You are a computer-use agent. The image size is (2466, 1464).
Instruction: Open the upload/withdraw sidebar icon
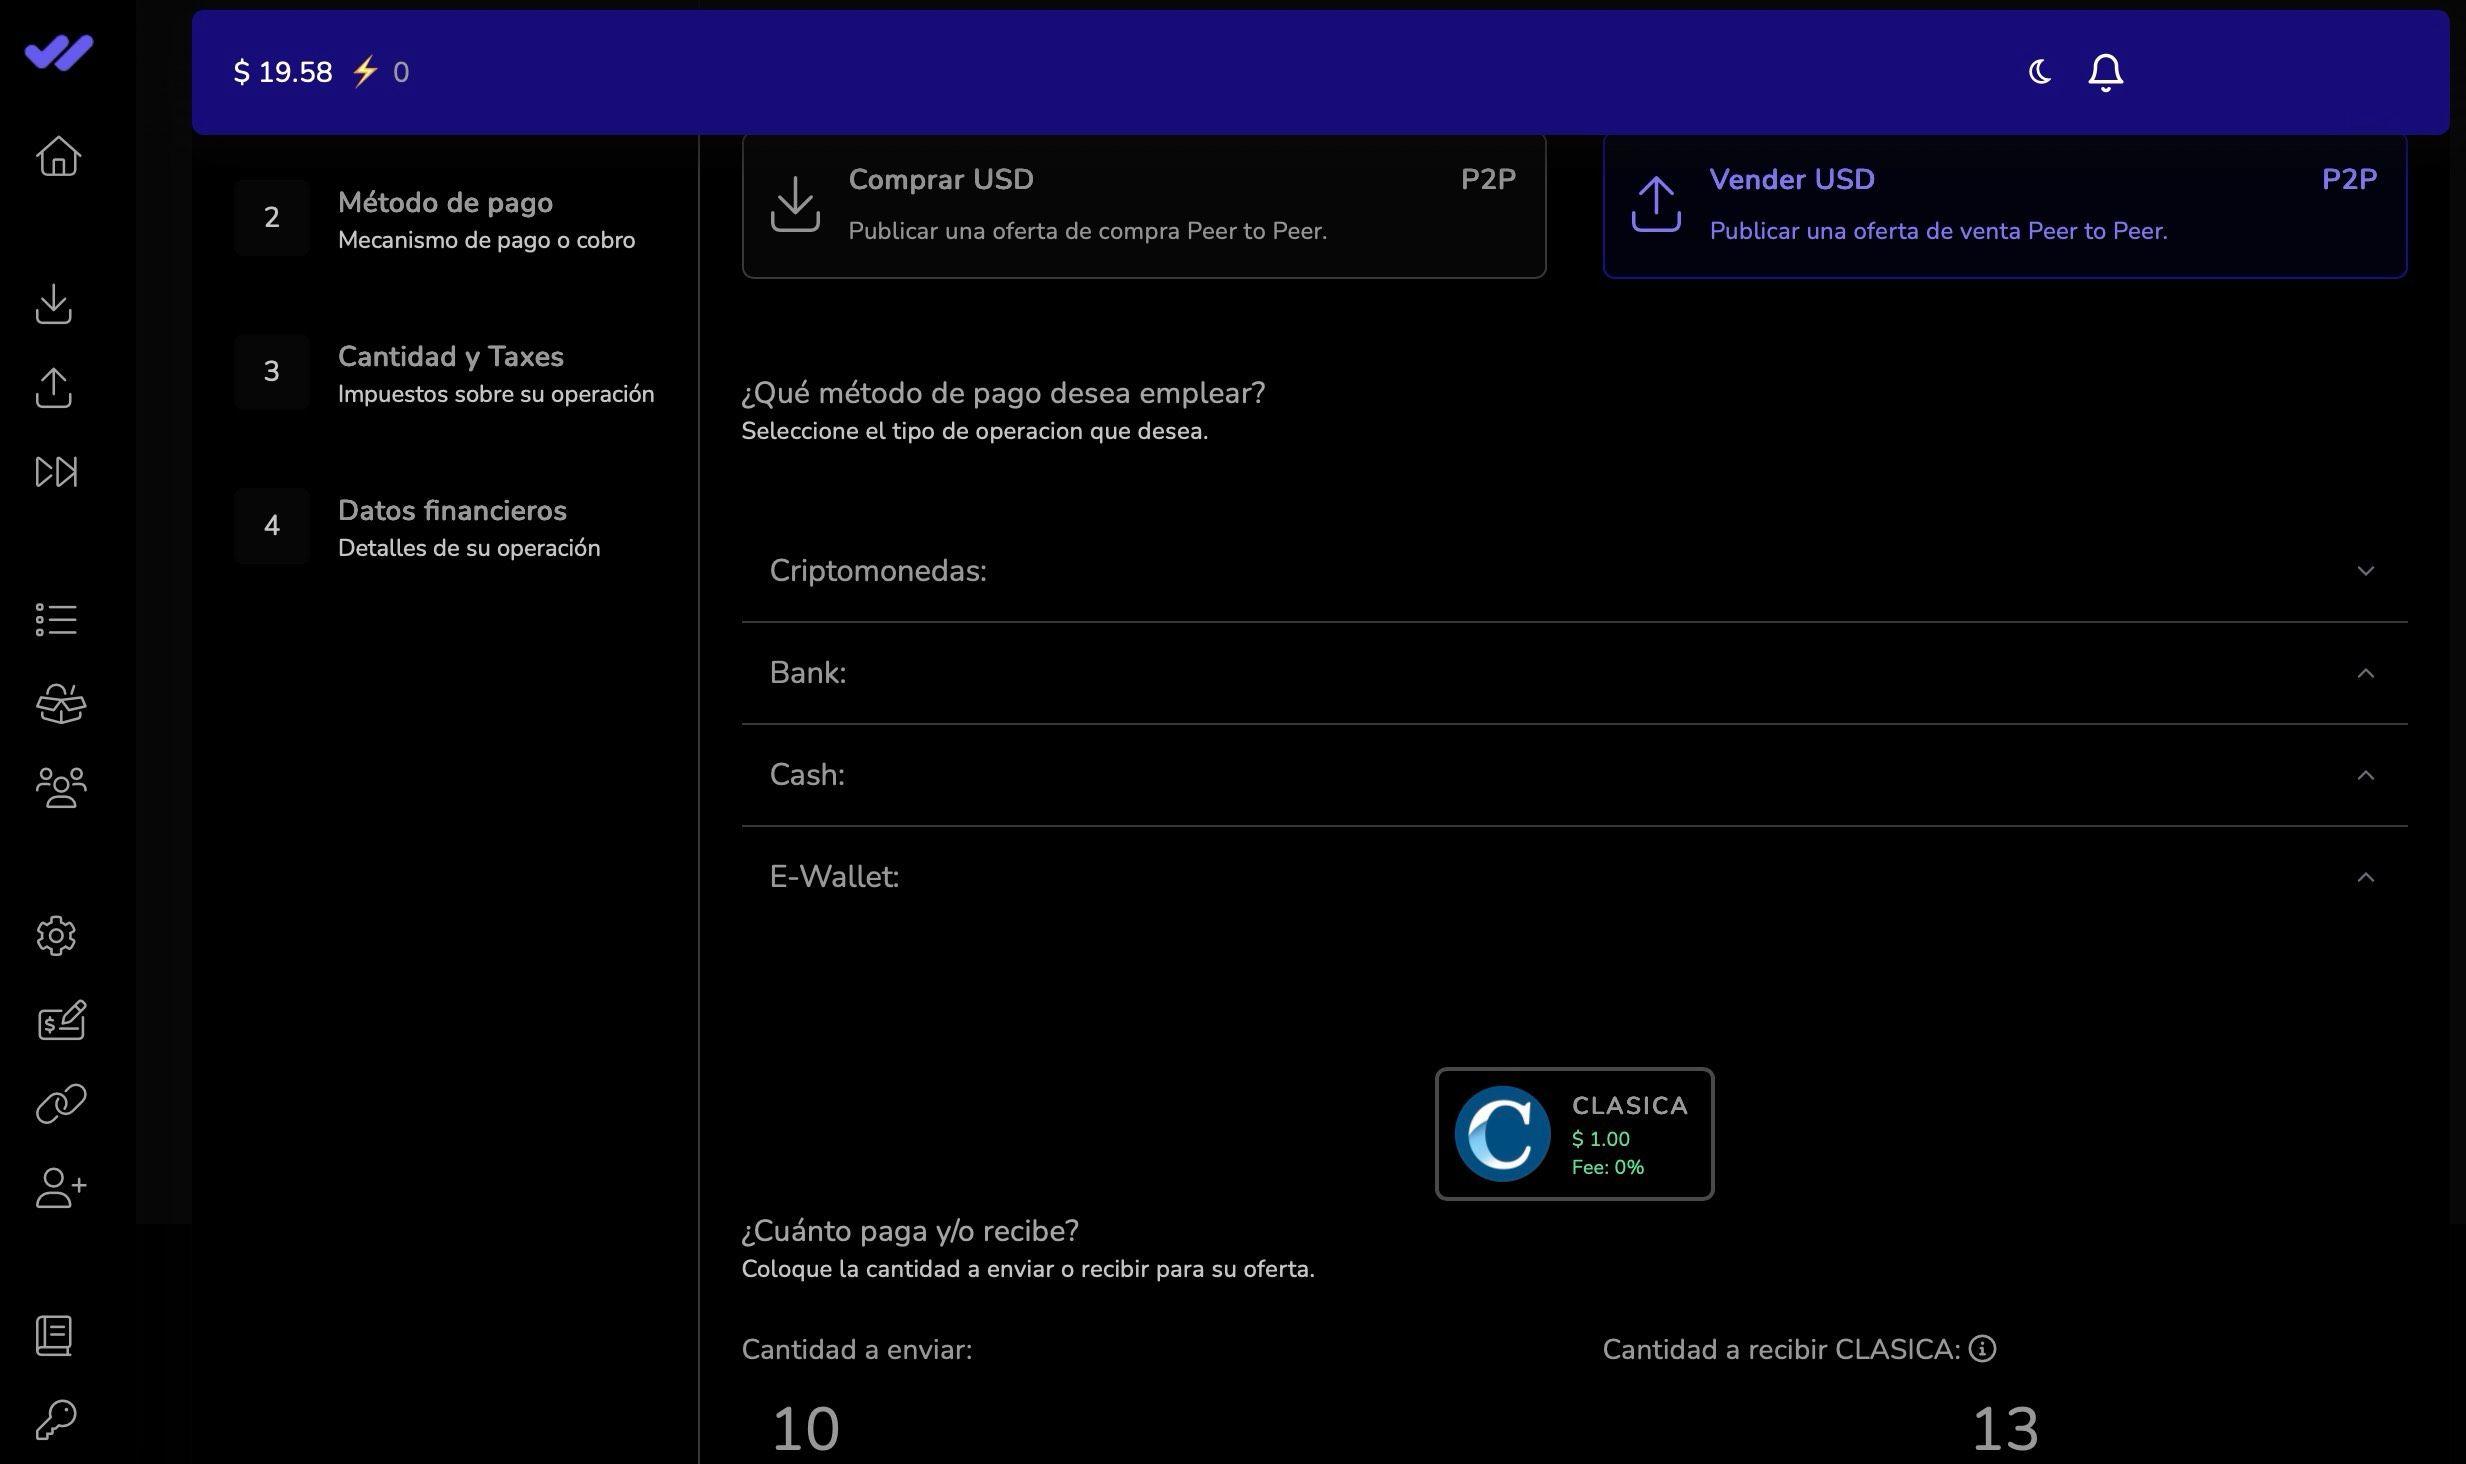(54, 388)
